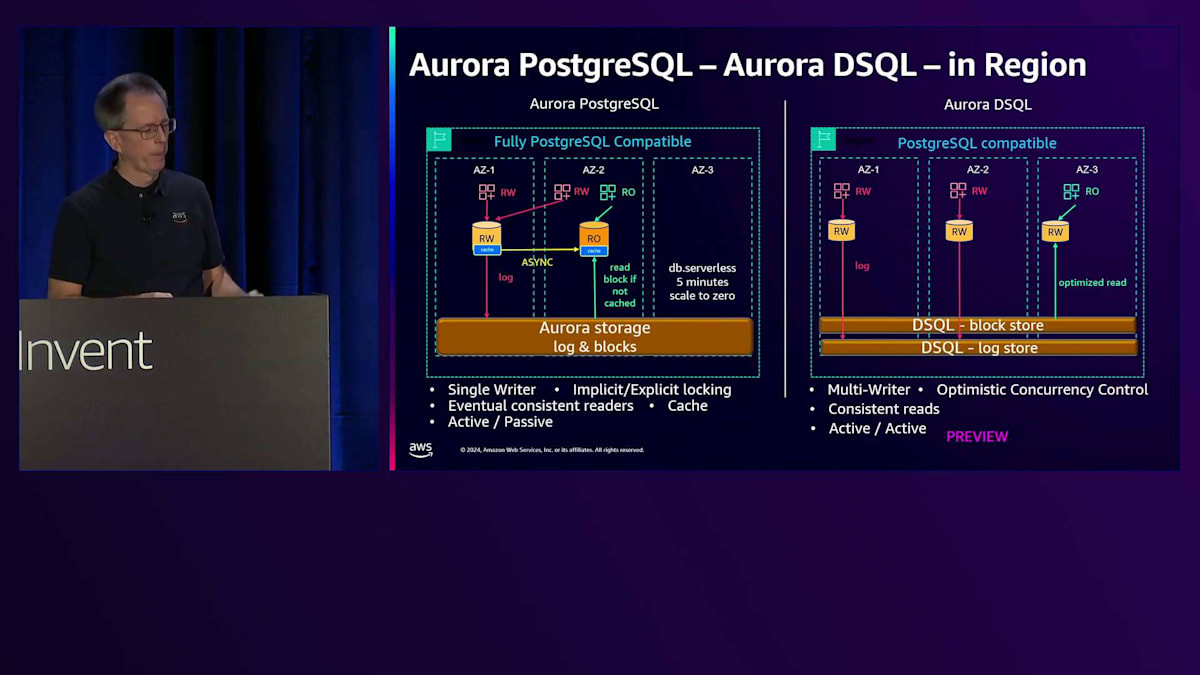Select the RW client icon in Aurora DSQL AZ-2
This screenshot has width=1200, height=675.
tap(959, 191)
